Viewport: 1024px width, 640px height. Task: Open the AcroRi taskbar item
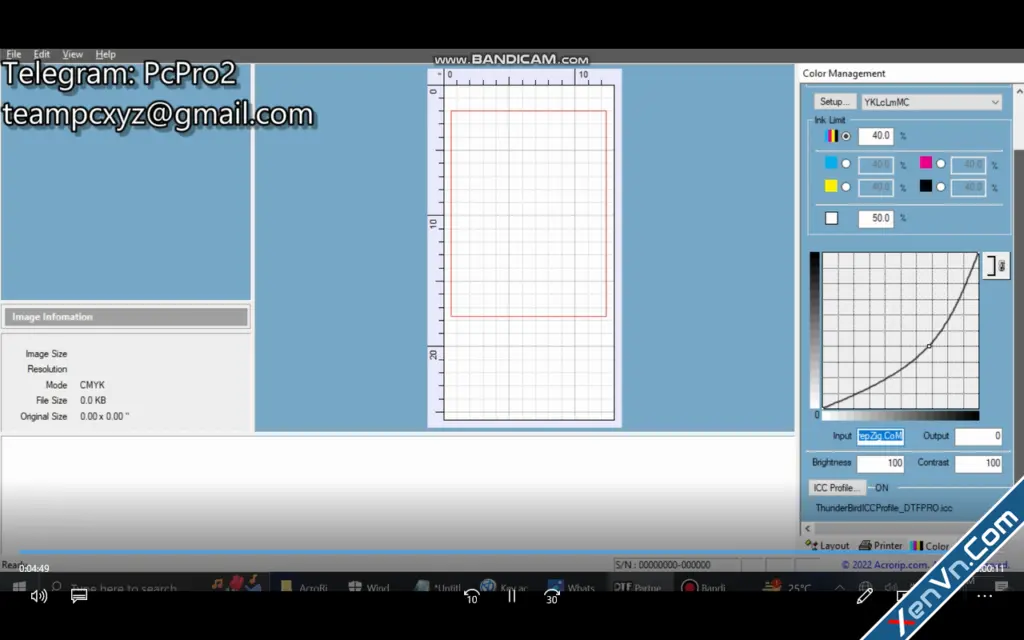tap(304, 588)
